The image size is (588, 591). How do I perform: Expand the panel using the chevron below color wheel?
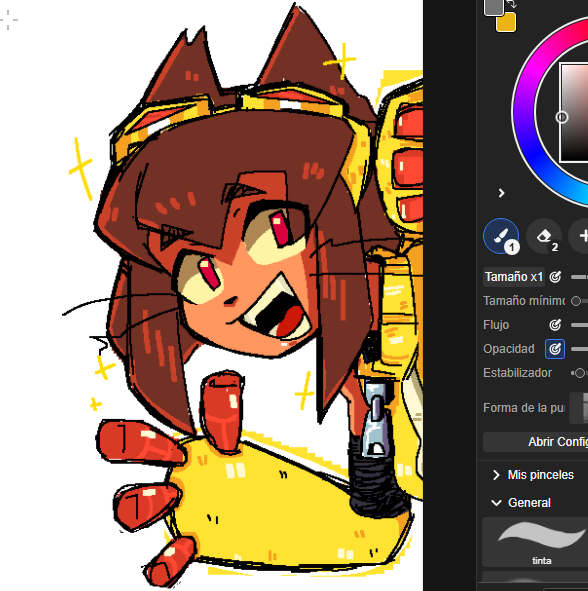coord(501,193)
